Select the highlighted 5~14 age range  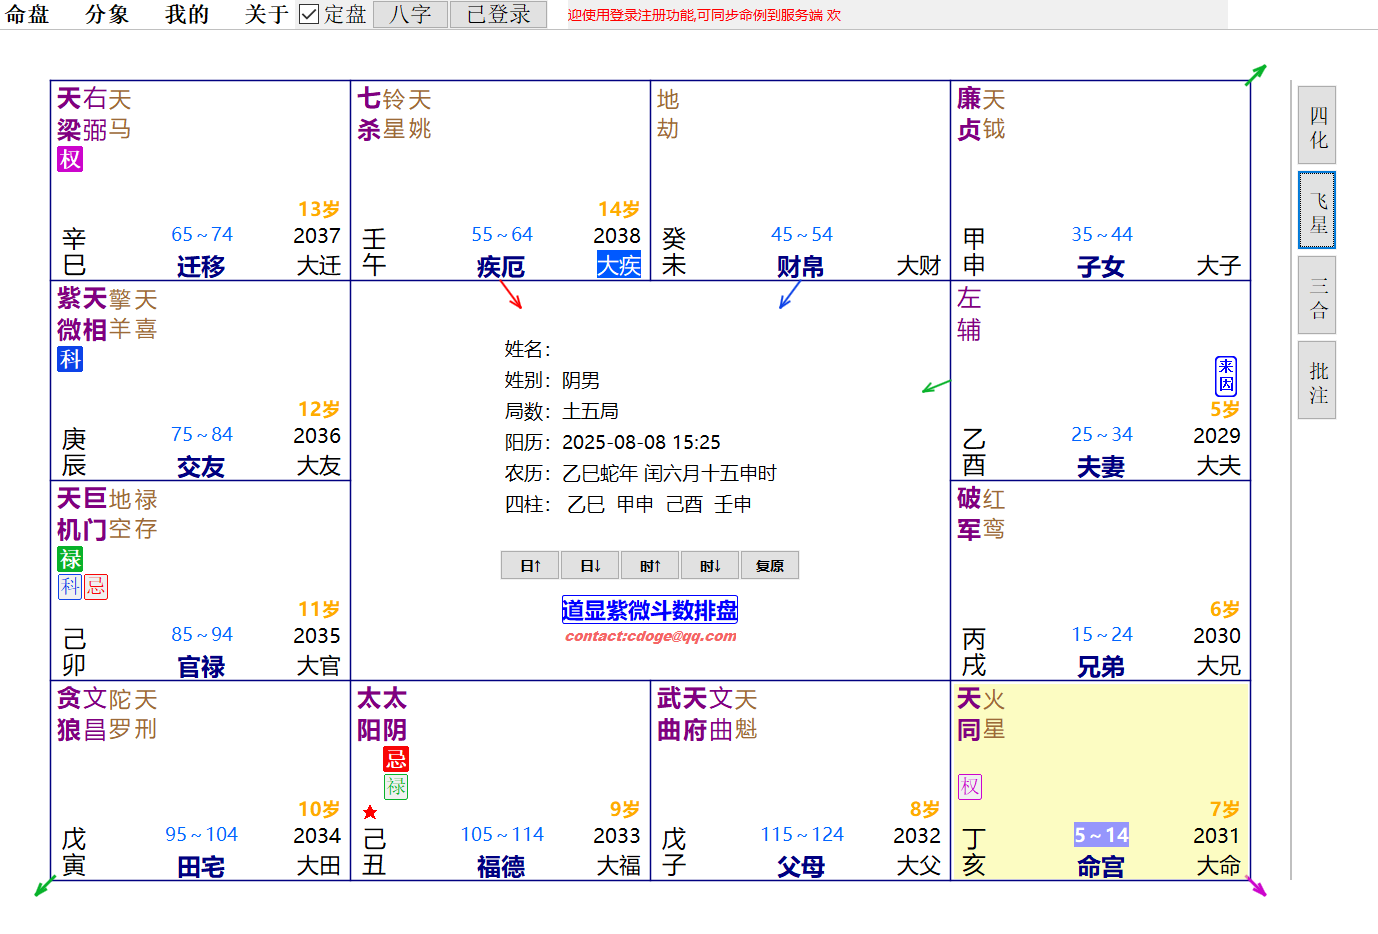coord(1101,835)
